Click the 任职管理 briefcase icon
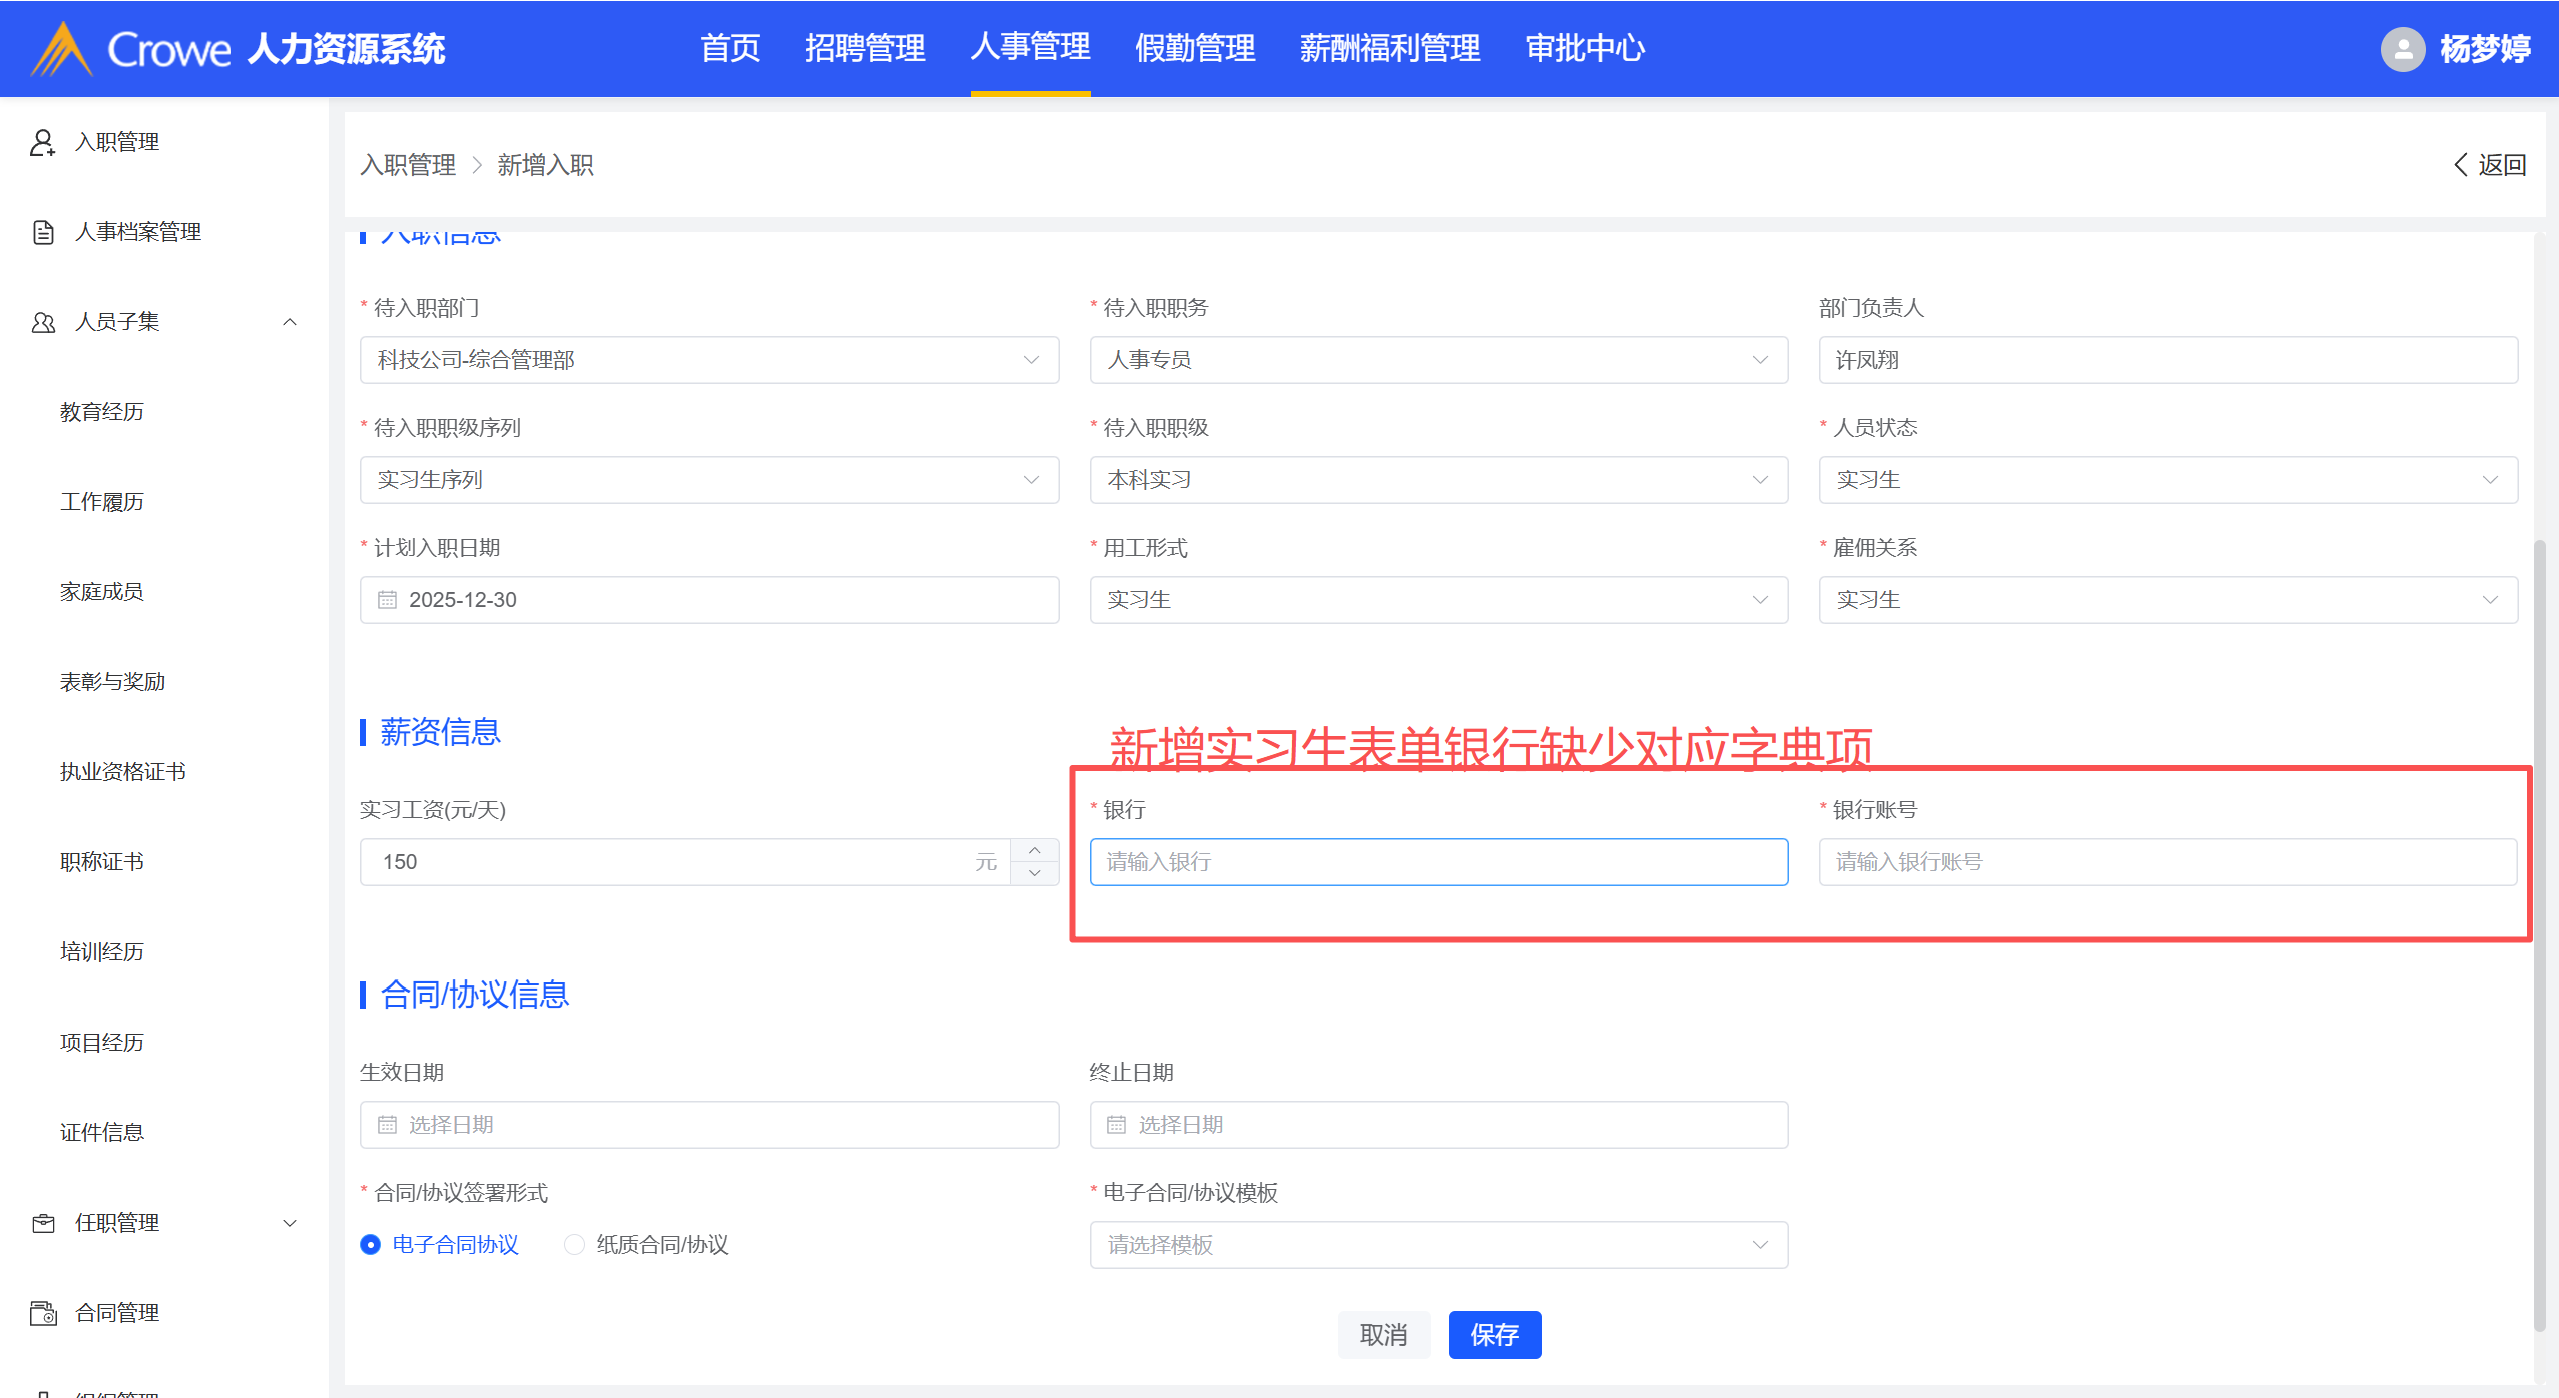Screen dimensions: 2559x1398 click(43, 1223)
